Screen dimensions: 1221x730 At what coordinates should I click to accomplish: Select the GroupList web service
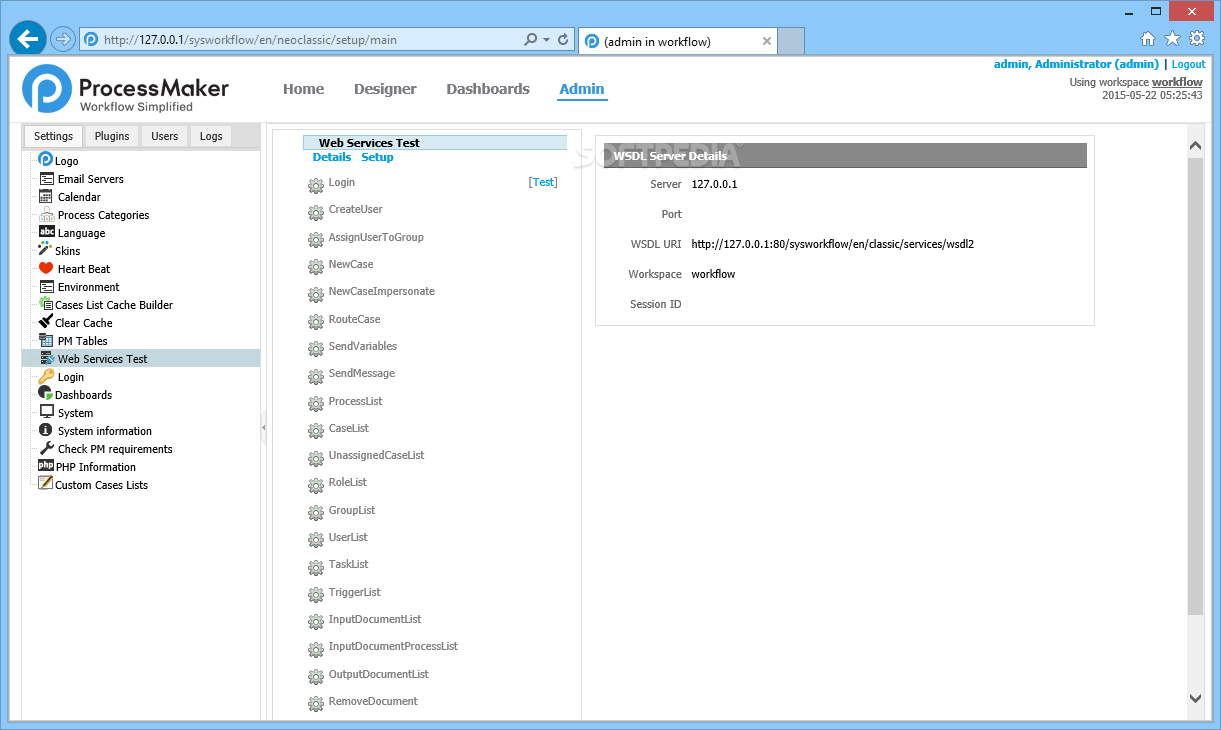352,510
